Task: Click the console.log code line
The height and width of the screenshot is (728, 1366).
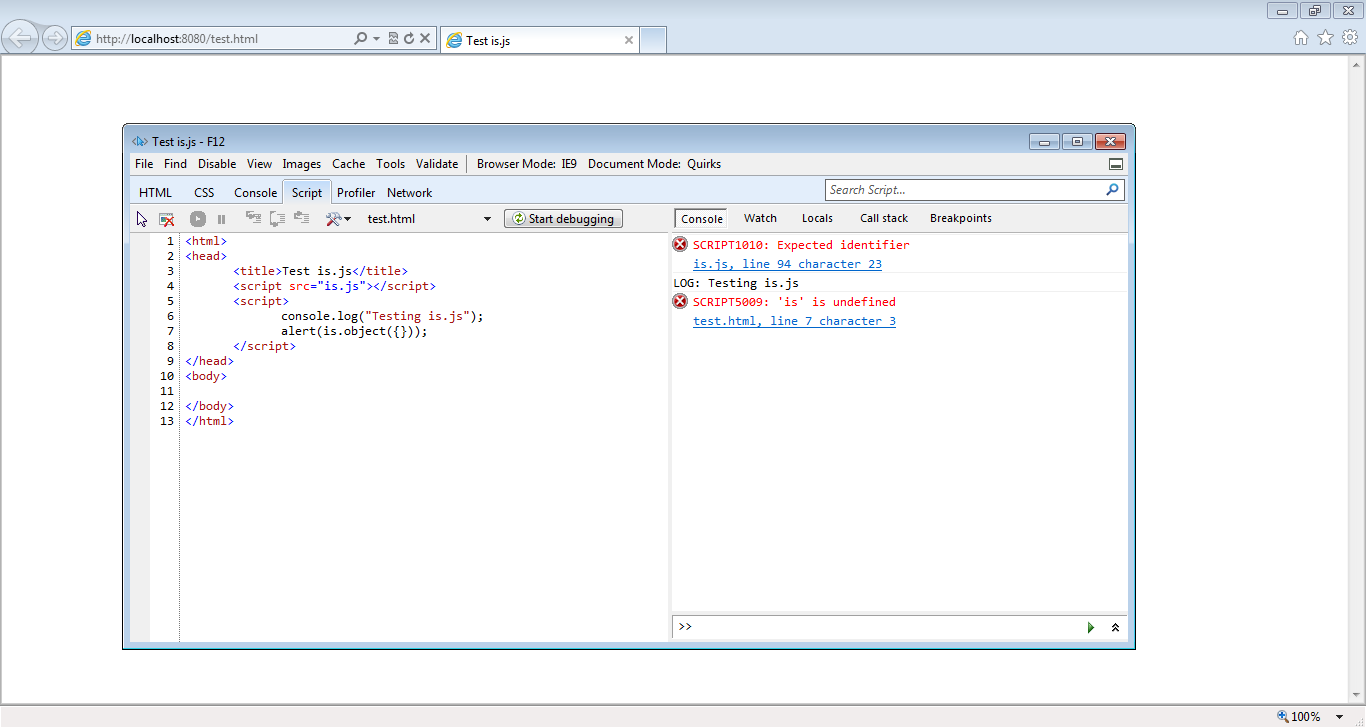Action: [382, 316]
